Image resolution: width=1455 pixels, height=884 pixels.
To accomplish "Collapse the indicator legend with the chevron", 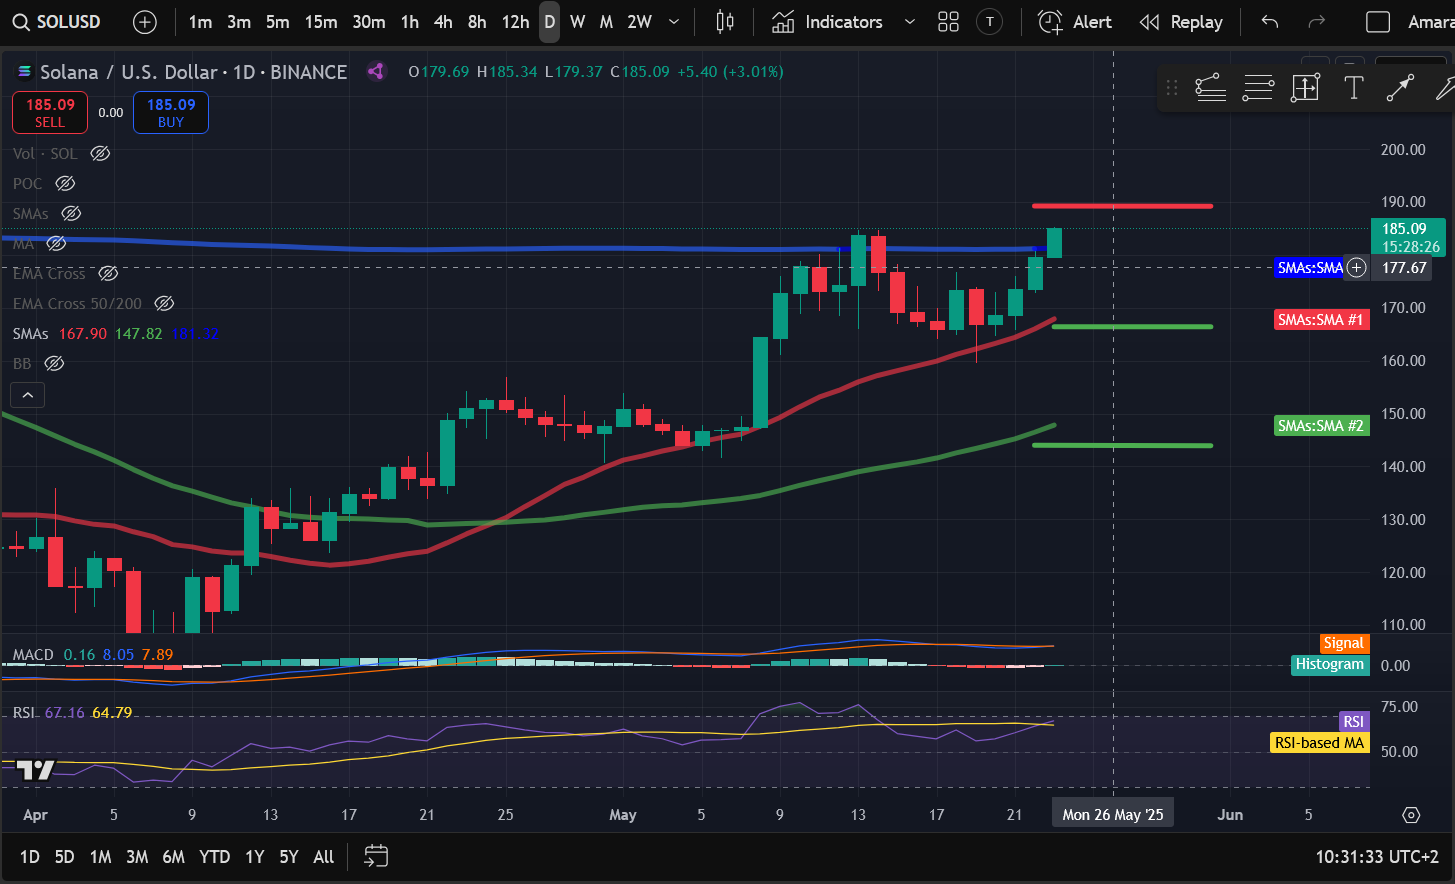I will click(28, 395).
